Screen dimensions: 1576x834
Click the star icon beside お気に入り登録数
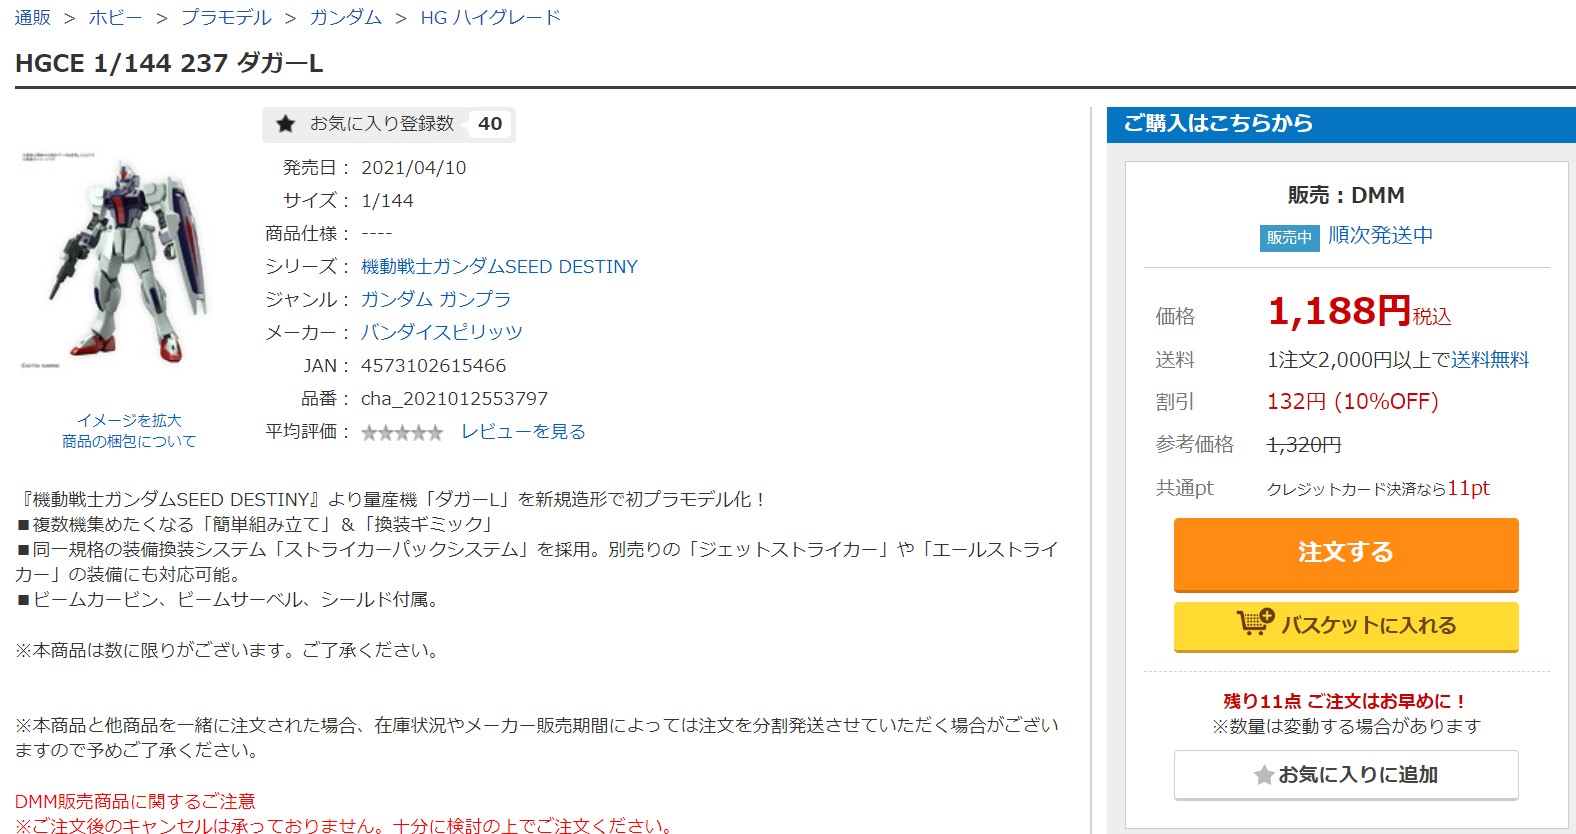(x=286, y=124)
